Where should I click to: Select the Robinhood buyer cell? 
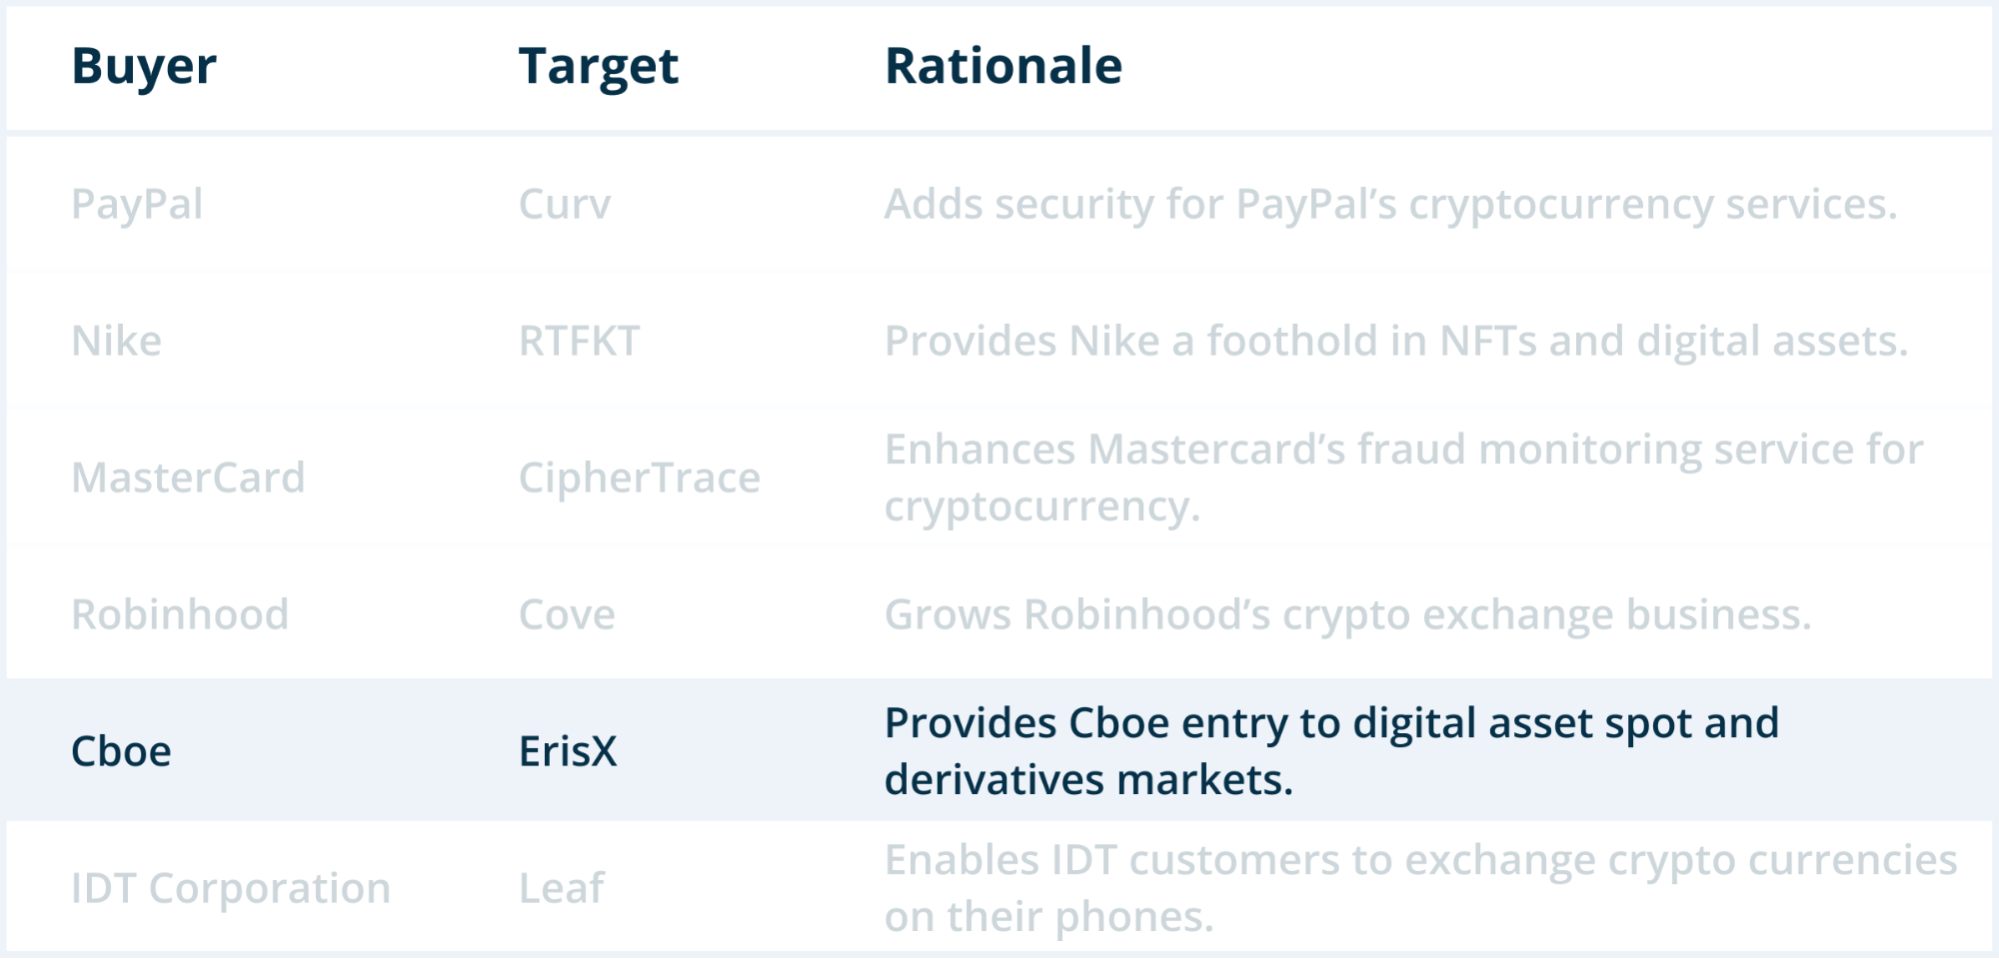tap(180, 615)
